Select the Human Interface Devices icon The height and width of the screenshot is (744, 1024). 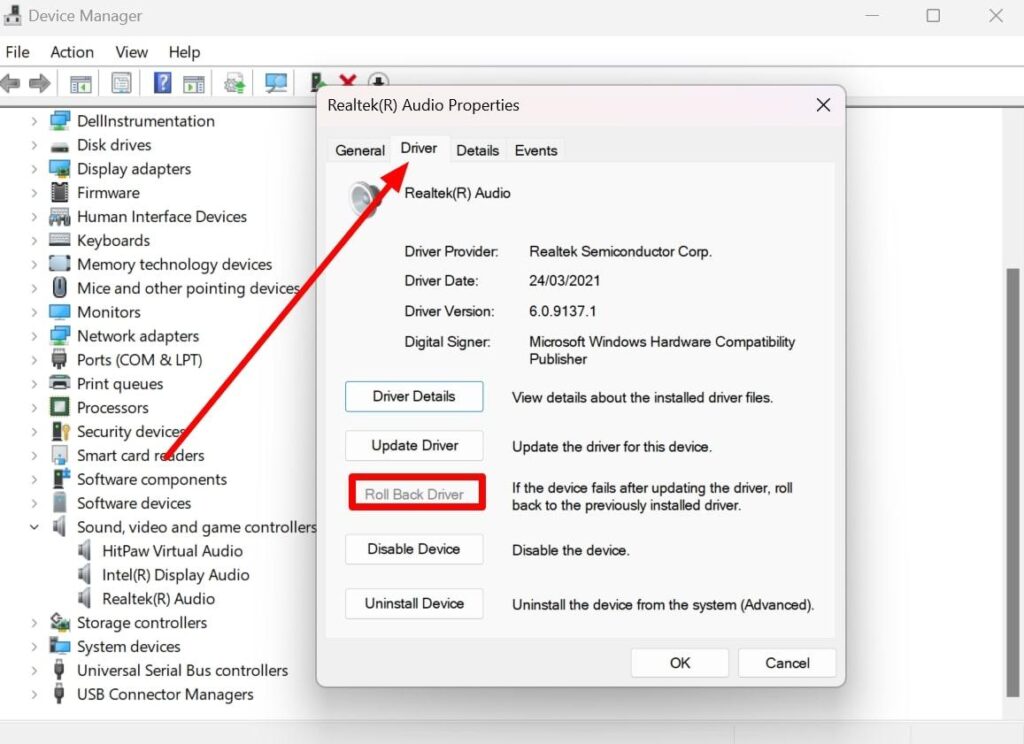(59, 217)
